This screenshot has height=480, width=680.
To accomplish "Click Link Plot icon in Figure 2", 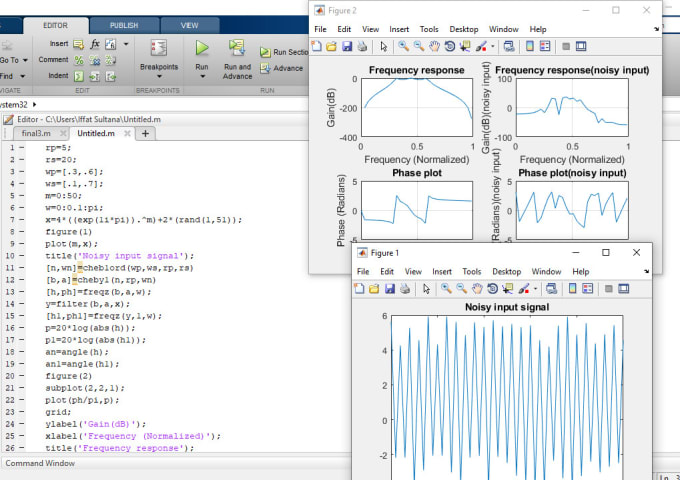I will pos(509,46).
